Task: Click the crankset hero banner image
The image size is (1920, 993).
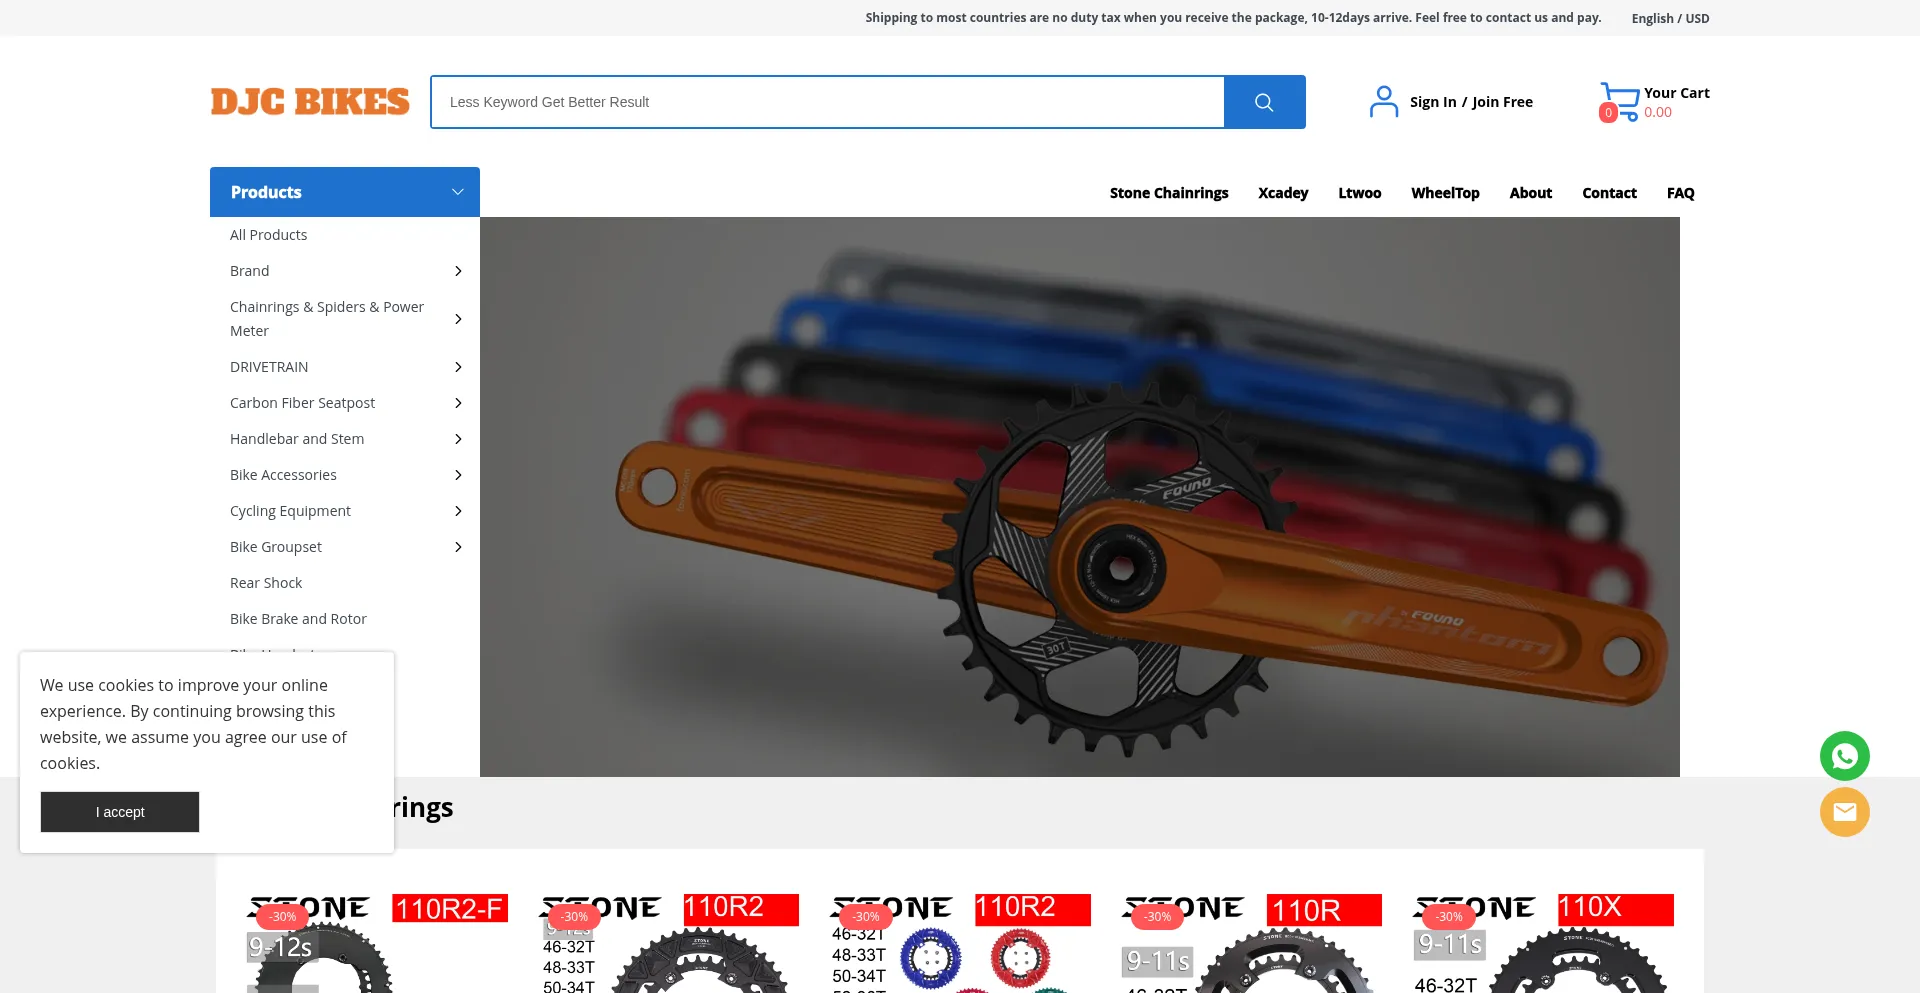Action: (x=1080, y=497)
